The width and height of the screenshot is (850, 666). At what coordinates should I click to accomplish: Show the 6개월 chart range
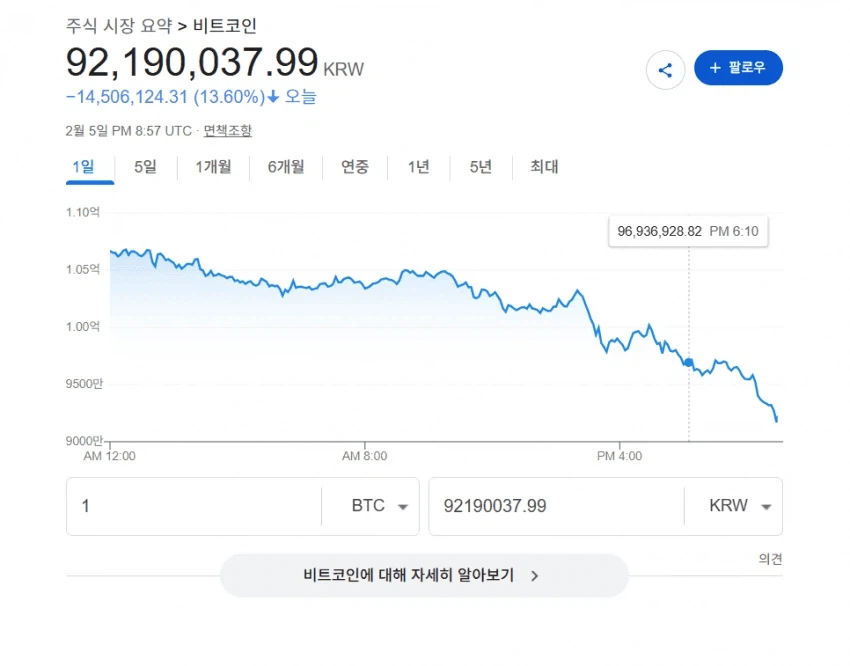(x=286, y=167)
